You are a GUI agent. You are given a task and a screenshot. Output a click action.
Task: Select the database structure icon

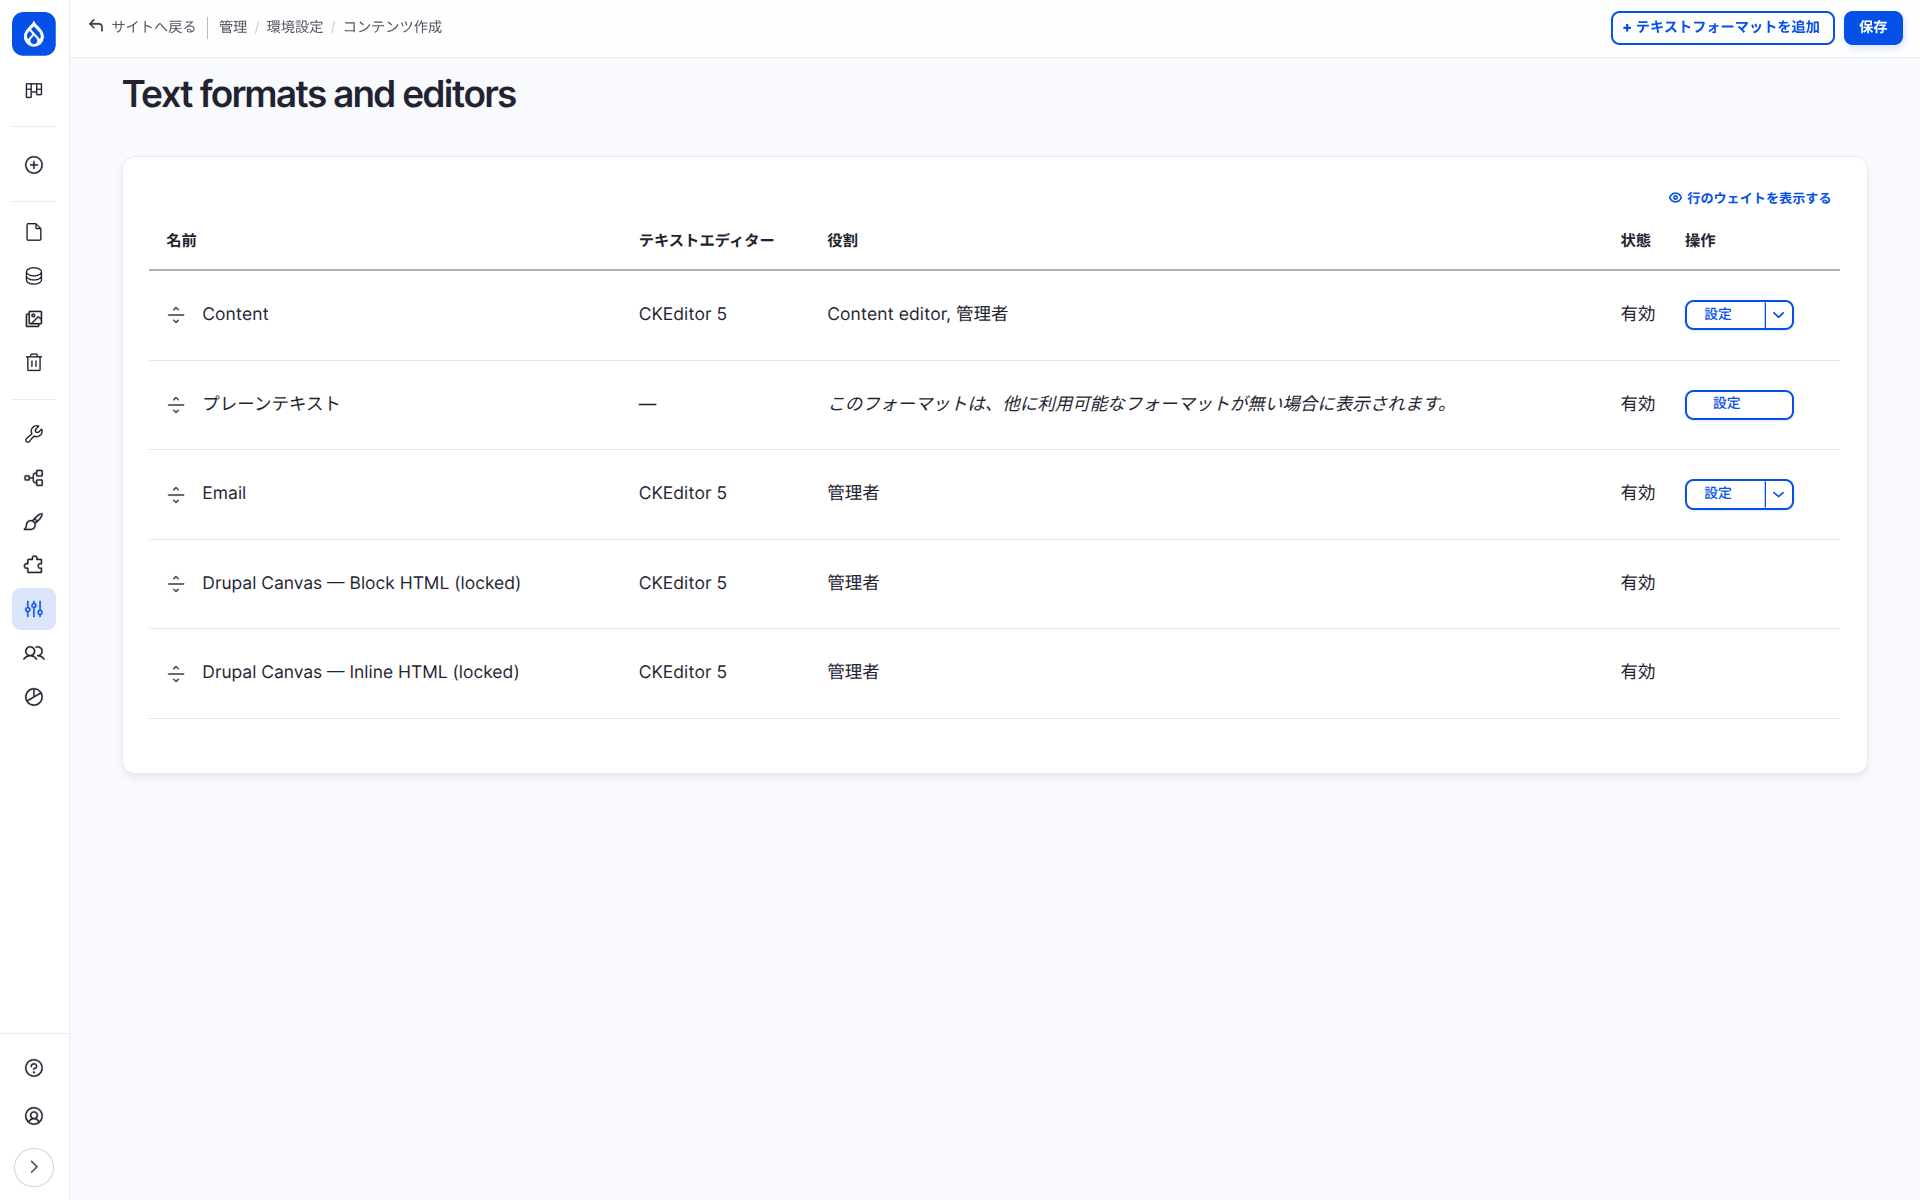(34, 276)
